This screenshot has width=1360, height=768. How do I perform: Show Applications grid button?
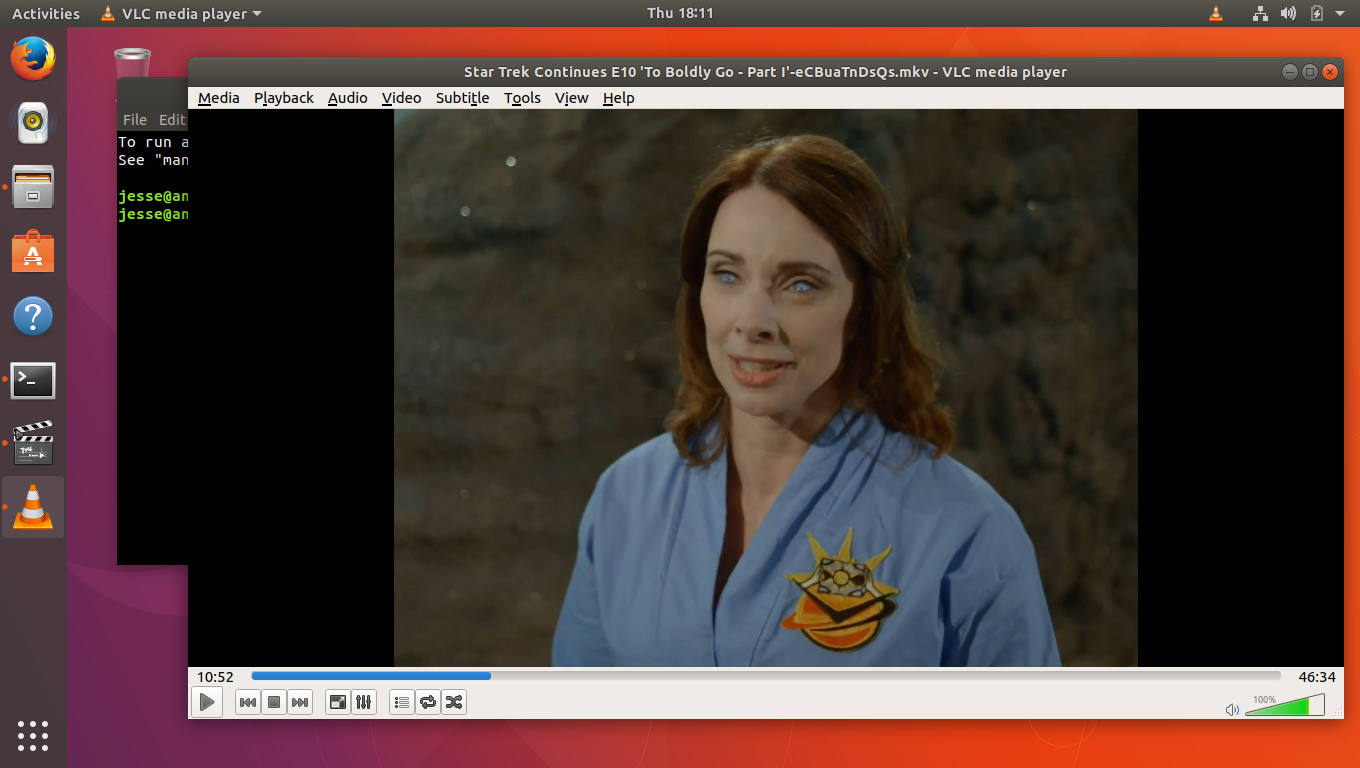[33, 735]
